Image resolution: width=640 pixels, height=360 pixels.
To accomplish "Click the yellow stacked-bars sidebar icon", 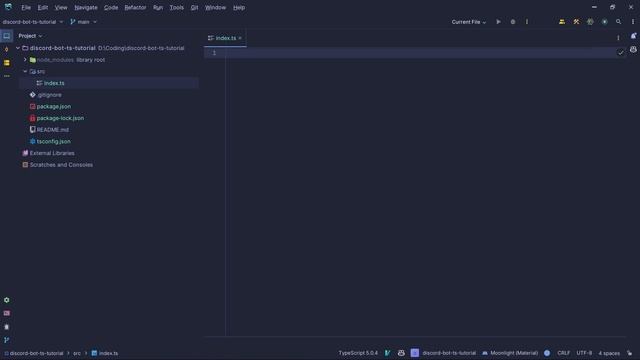I will pos(7,63).
